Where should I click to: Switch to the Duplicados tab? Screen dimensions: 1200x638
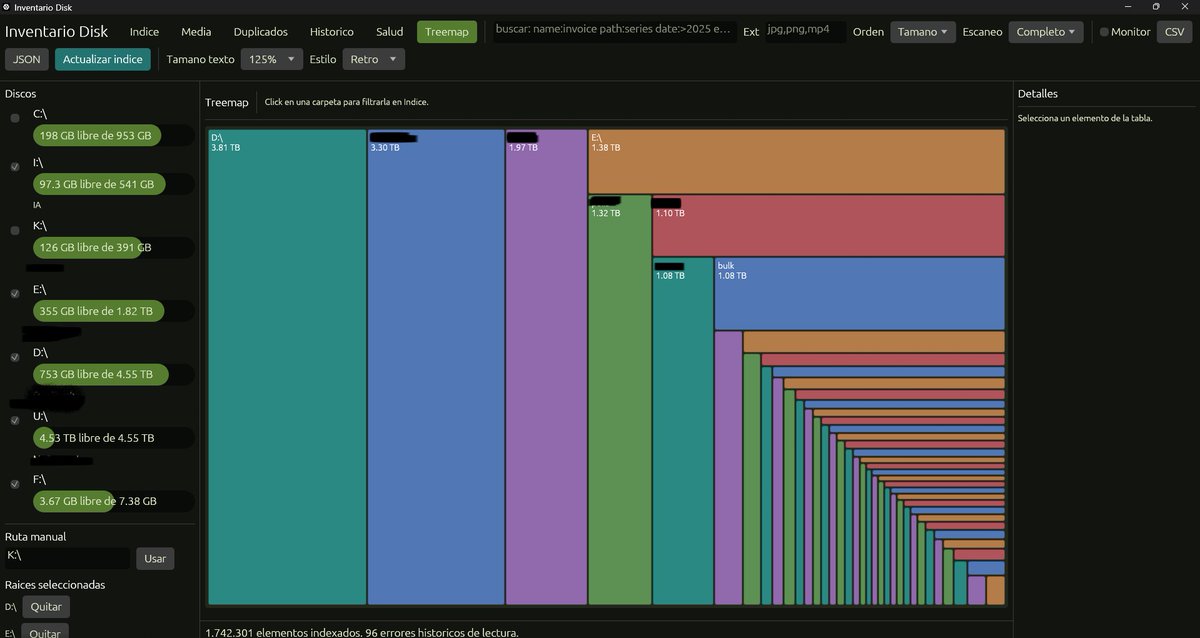pyautogui.click(x=261, y=32)
